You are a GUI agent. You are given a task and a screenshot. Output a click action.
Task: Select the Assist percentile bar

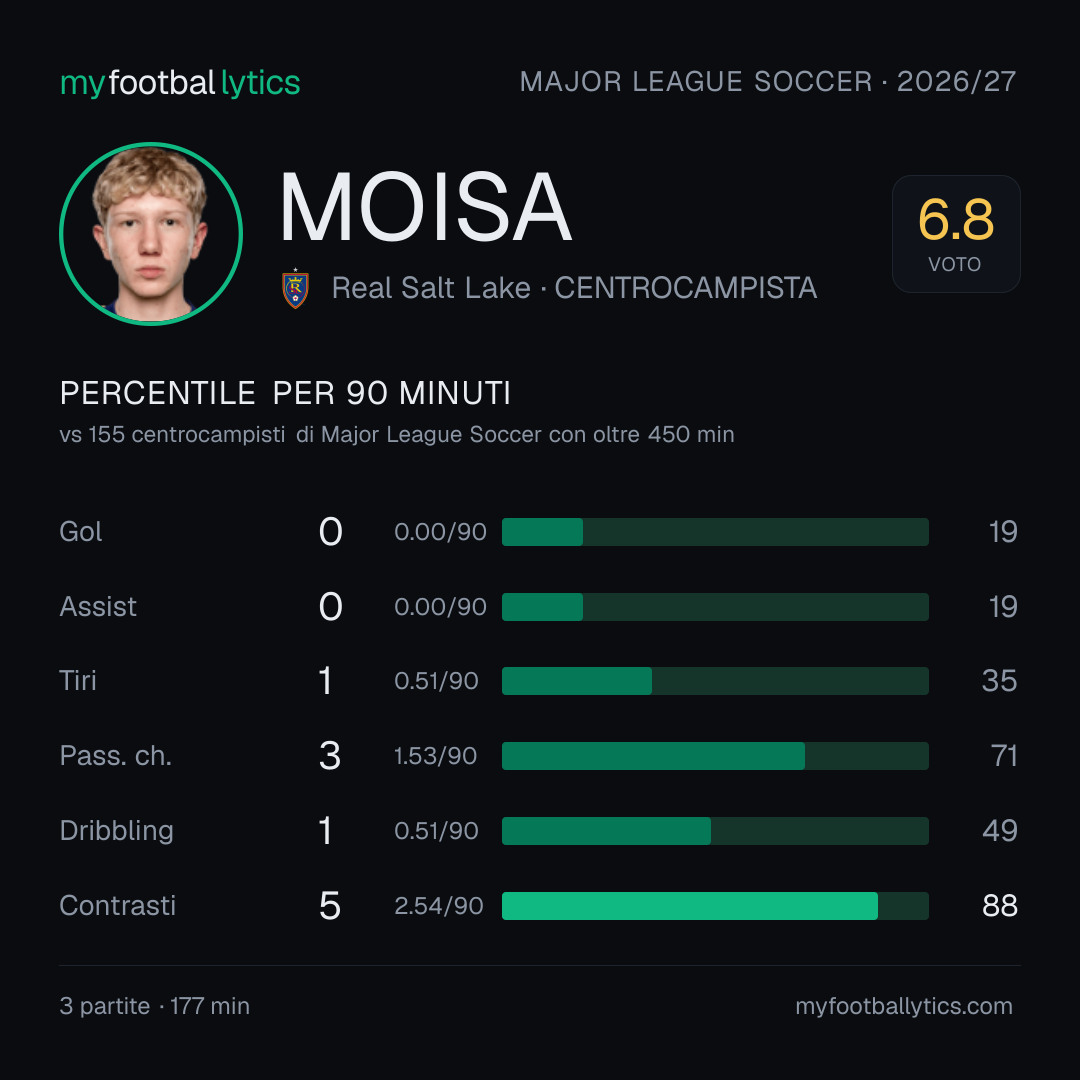tap(715, 607)
